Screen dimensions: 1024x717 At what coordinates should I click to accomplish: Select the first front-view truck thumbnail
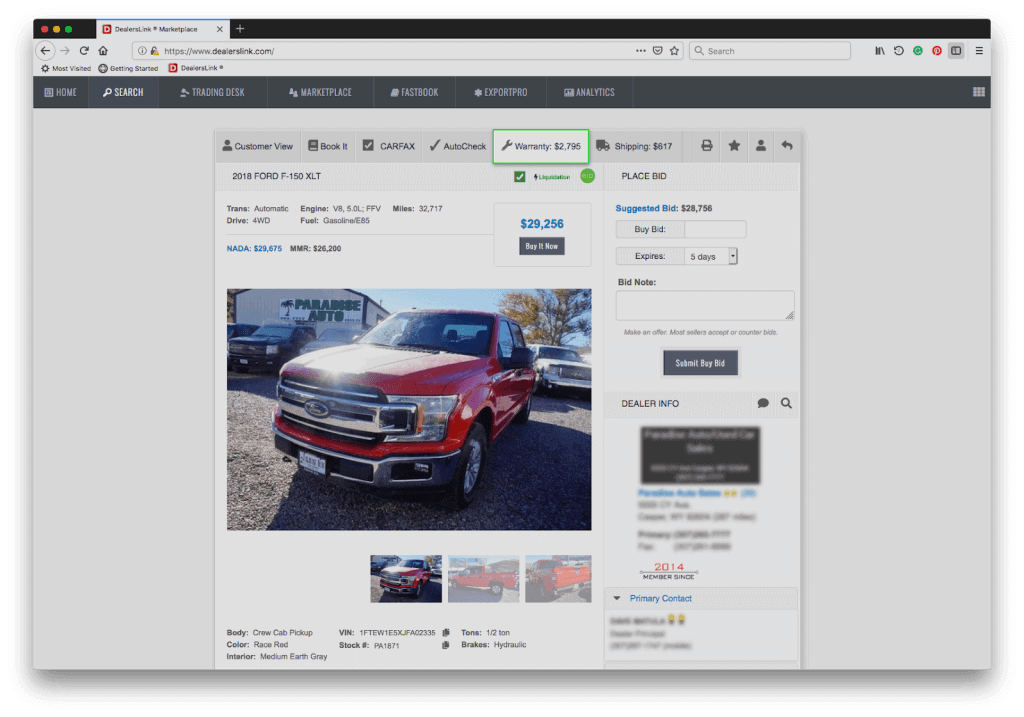point(406,579)
